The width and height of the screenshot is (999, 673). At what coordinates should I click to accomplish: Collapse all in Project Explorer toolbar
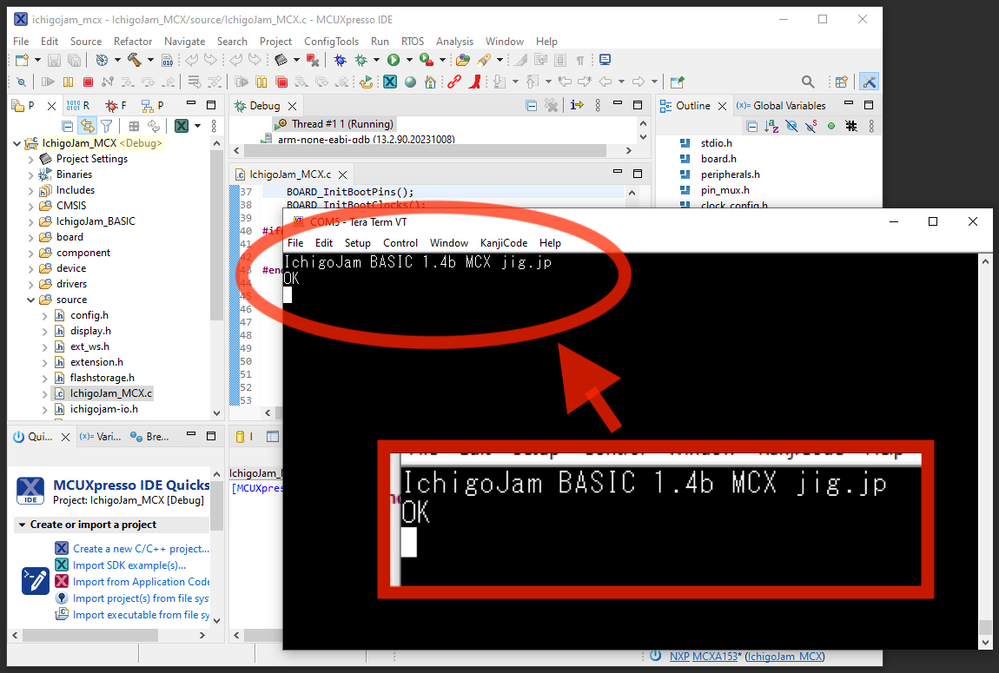pyautogui.click(x=67, y=126)
